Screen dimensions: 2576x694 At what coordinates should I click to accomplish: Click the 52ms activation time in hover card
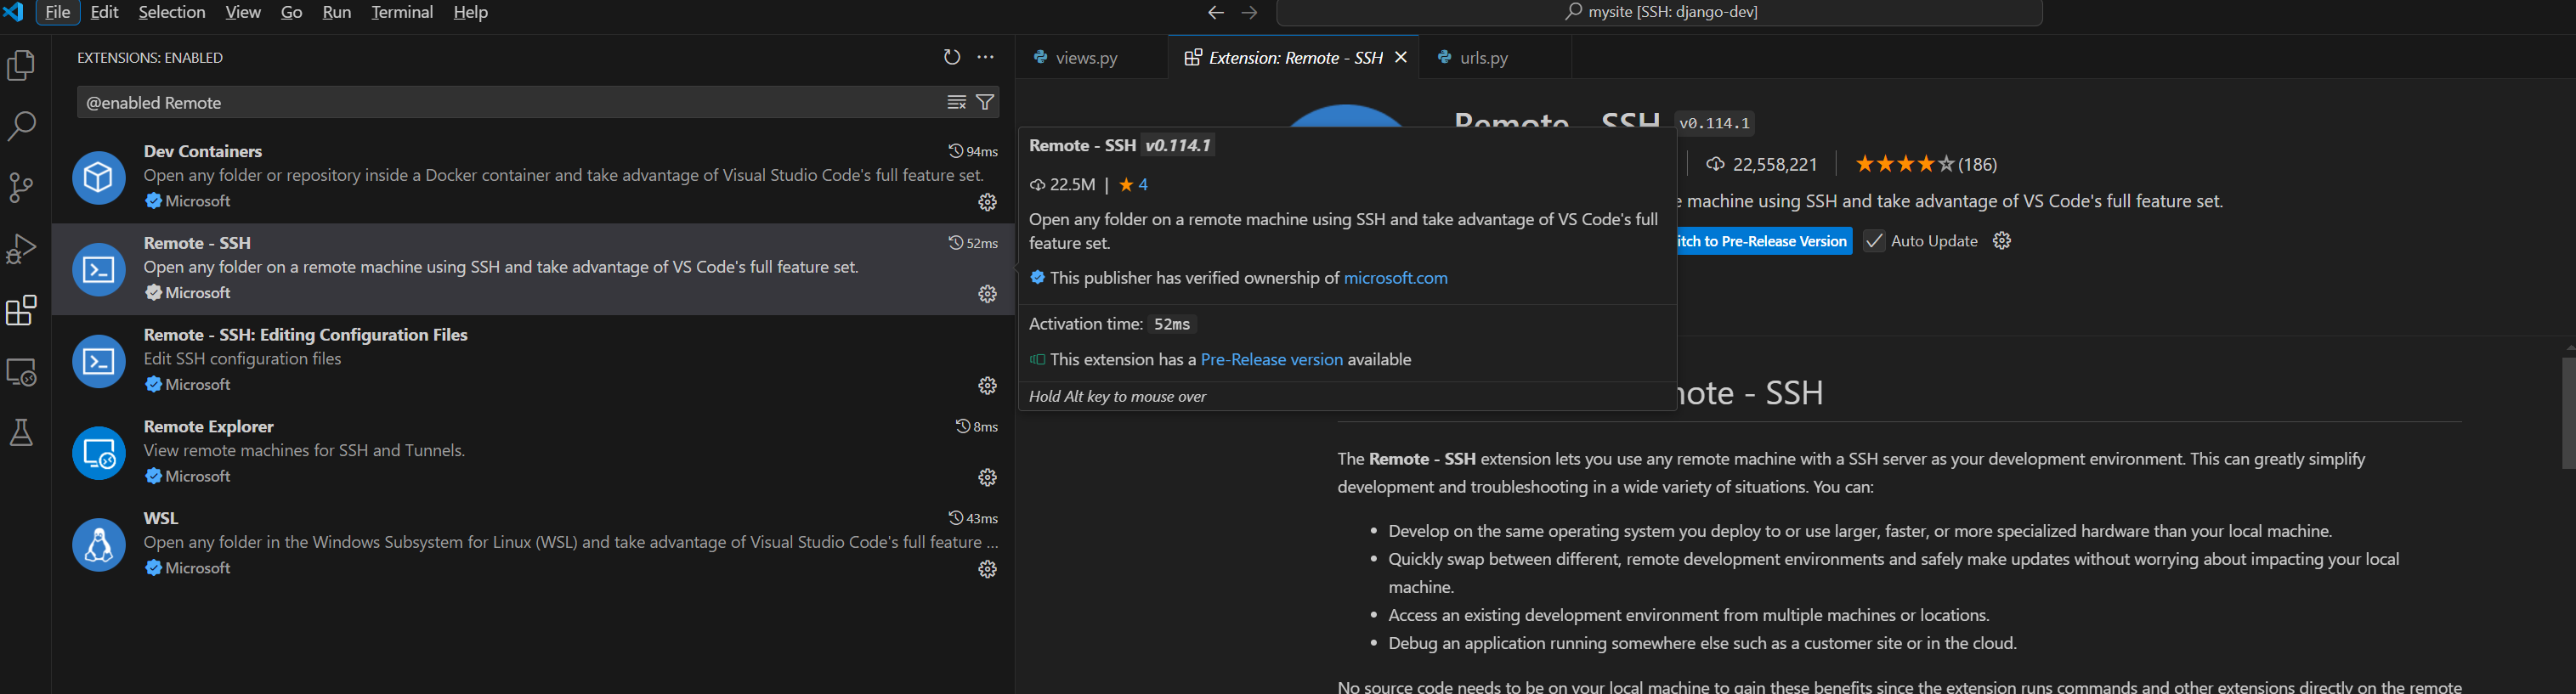(1172, 324)
